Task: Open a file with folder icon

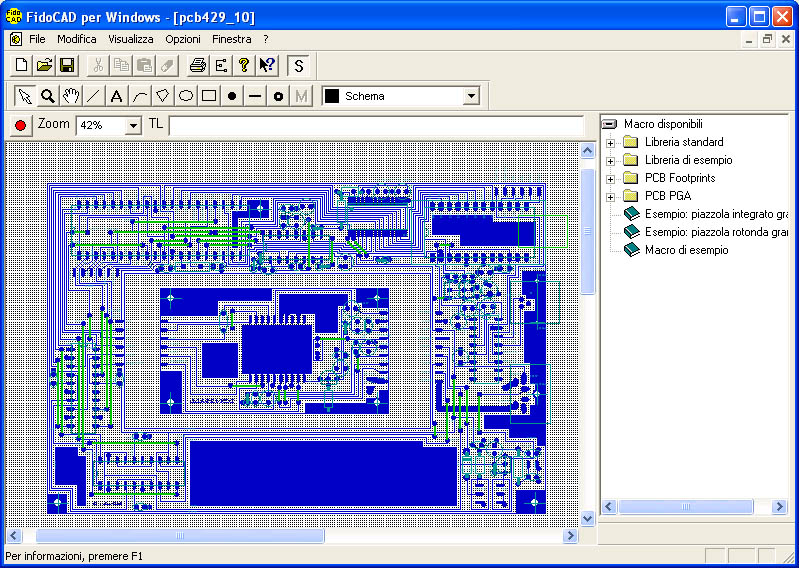Action: point(44,65)
